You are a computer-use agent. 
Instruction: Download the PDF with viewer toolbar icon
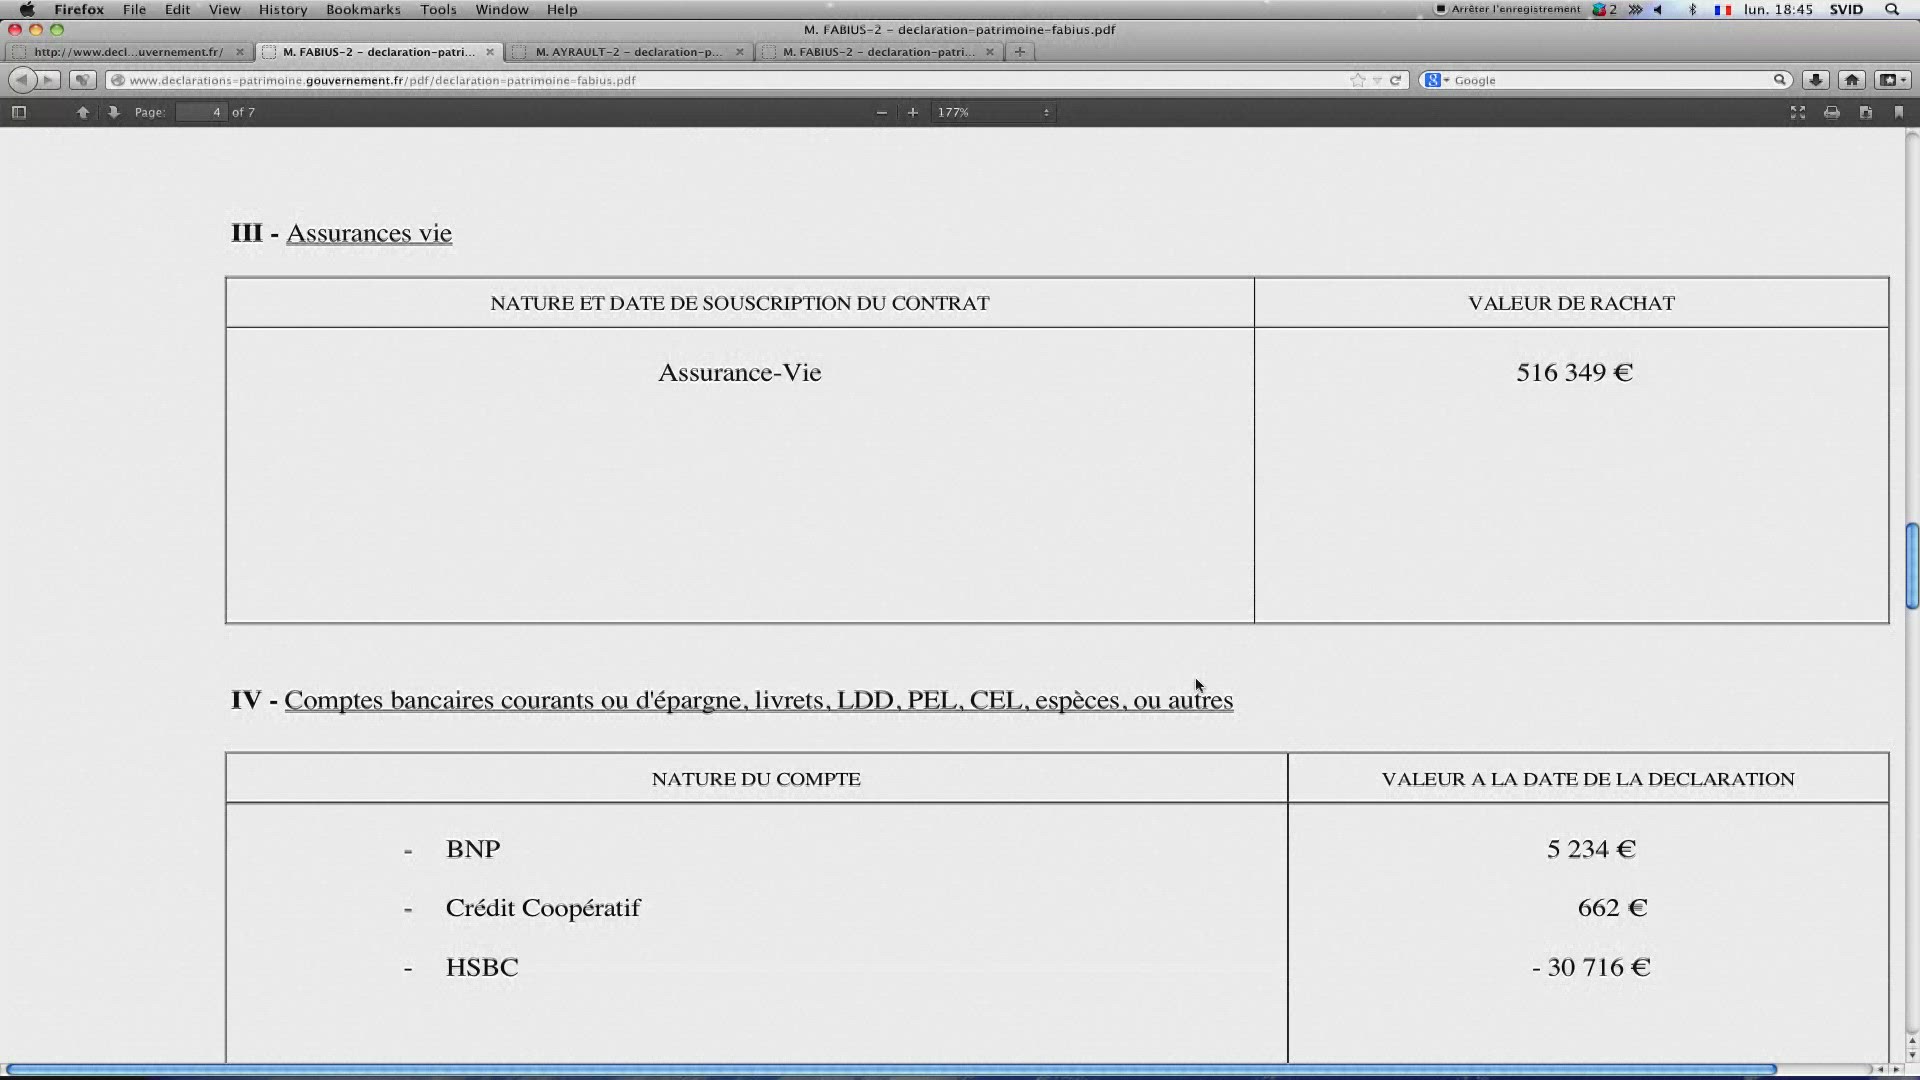[x=1866, y=112]
